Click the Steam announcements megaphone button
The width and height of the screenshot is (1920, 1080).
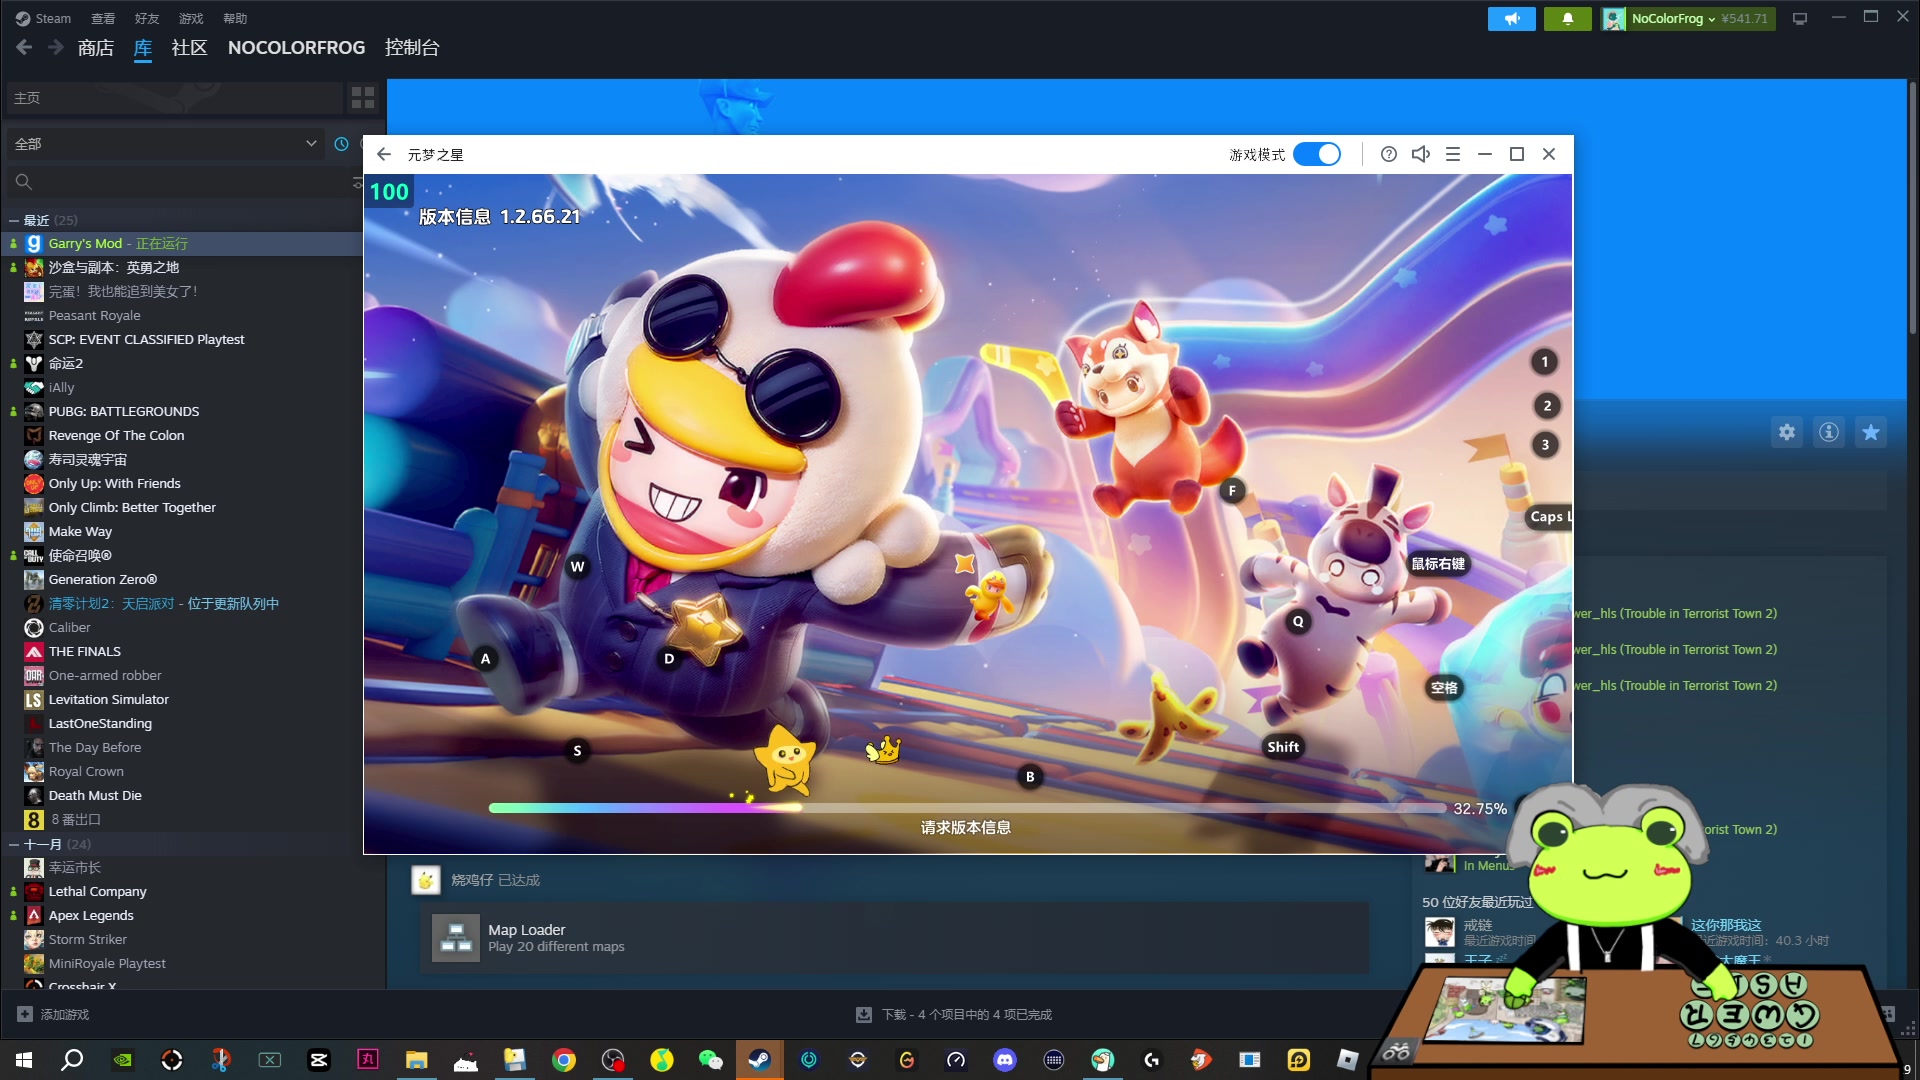point(1511,18)
